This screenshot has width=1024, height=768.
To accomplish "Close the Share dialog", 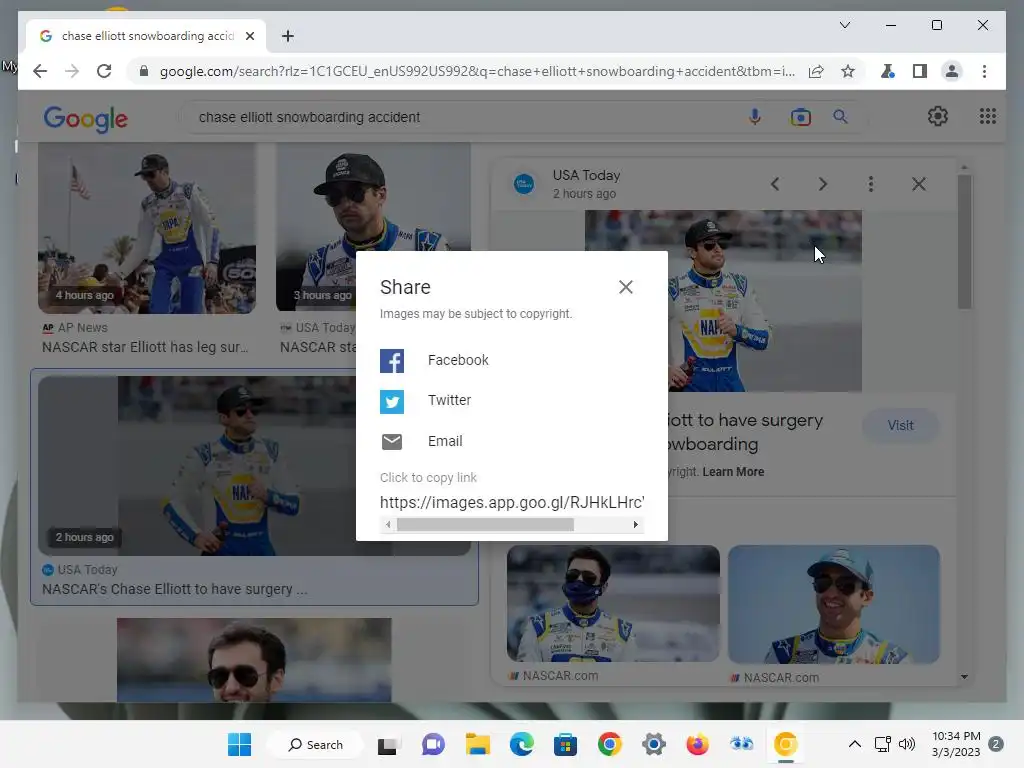I will click(x=626, y=287).
